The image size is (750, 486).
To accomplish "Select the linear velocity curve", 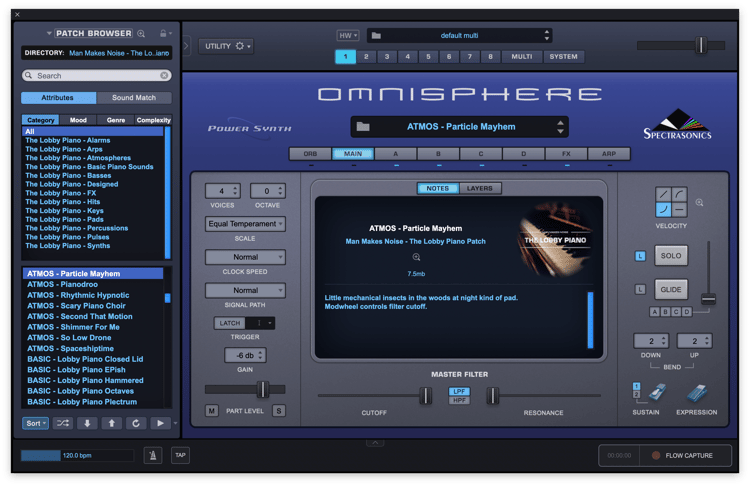I will 663,195.
